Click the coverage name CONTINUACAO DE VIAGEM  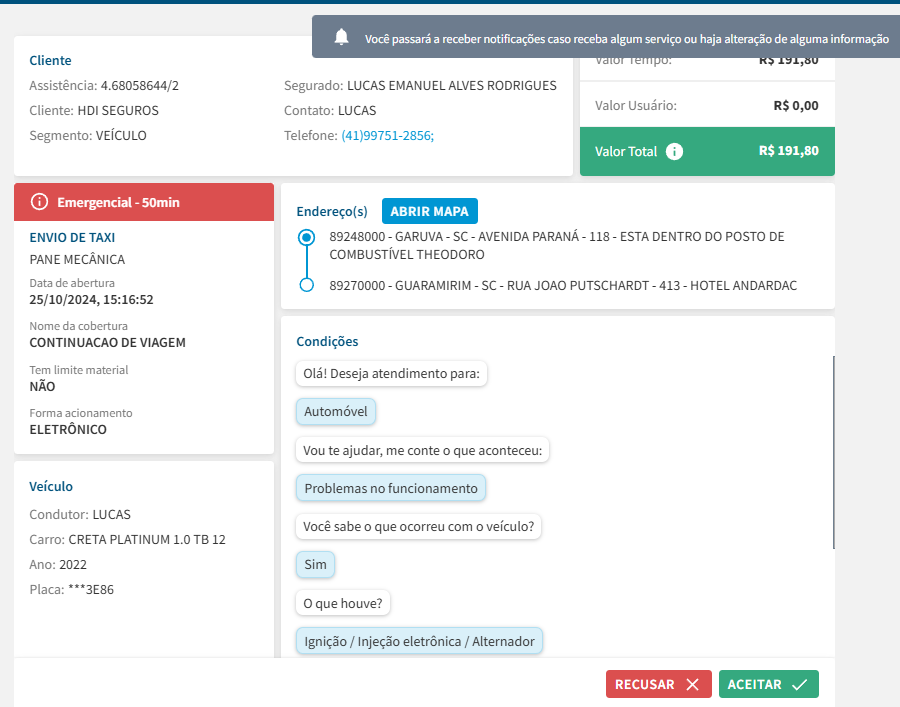click(107, 343)
